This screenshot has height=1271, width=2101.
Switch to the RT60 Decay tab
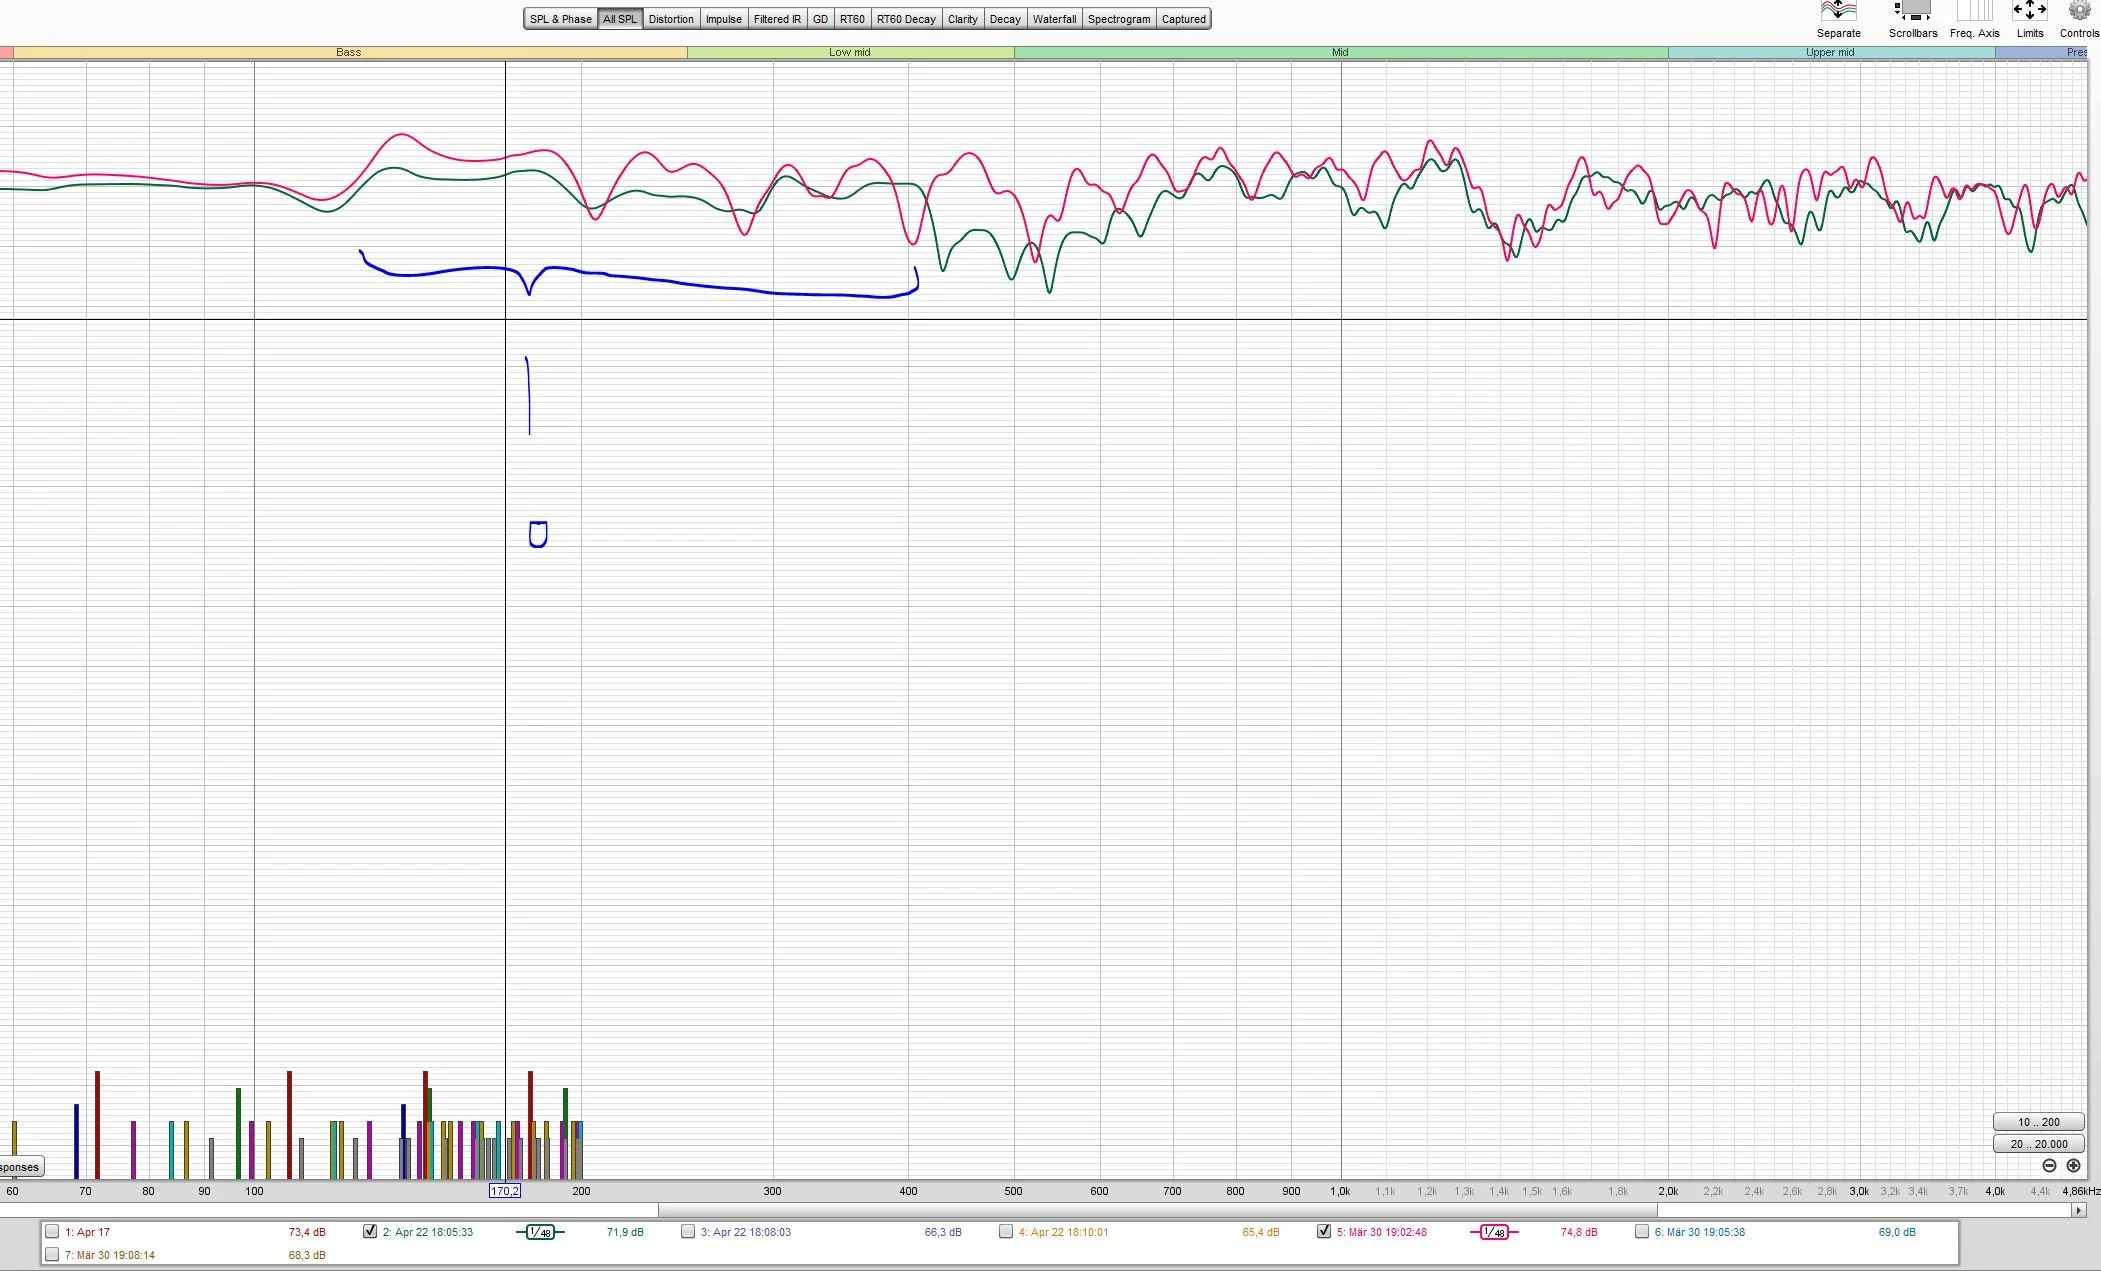tap(906, 19)
